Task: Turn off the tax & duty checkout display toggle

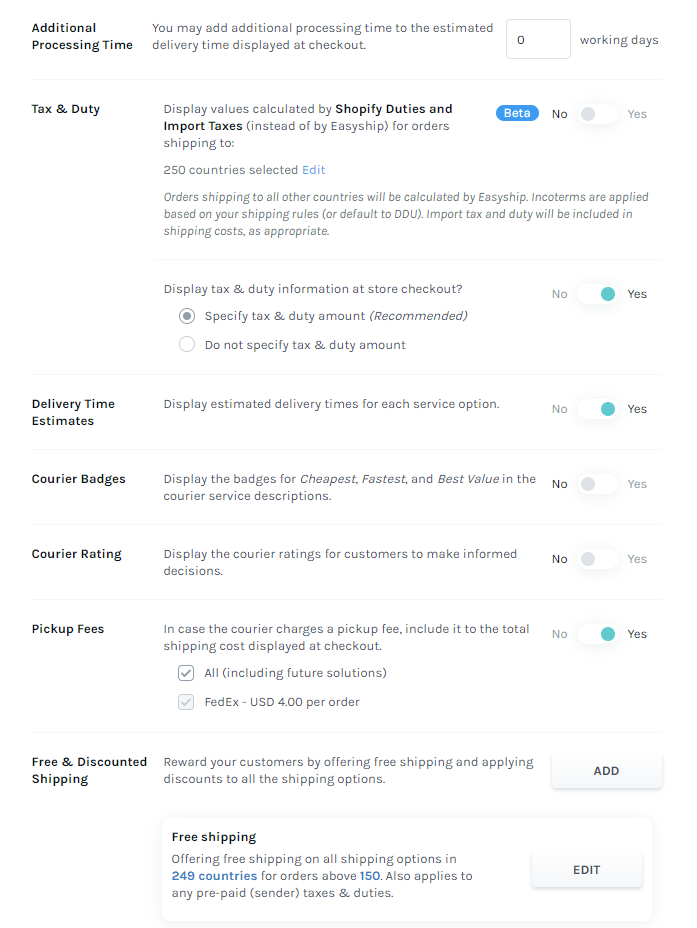Action: pos(597,294)
